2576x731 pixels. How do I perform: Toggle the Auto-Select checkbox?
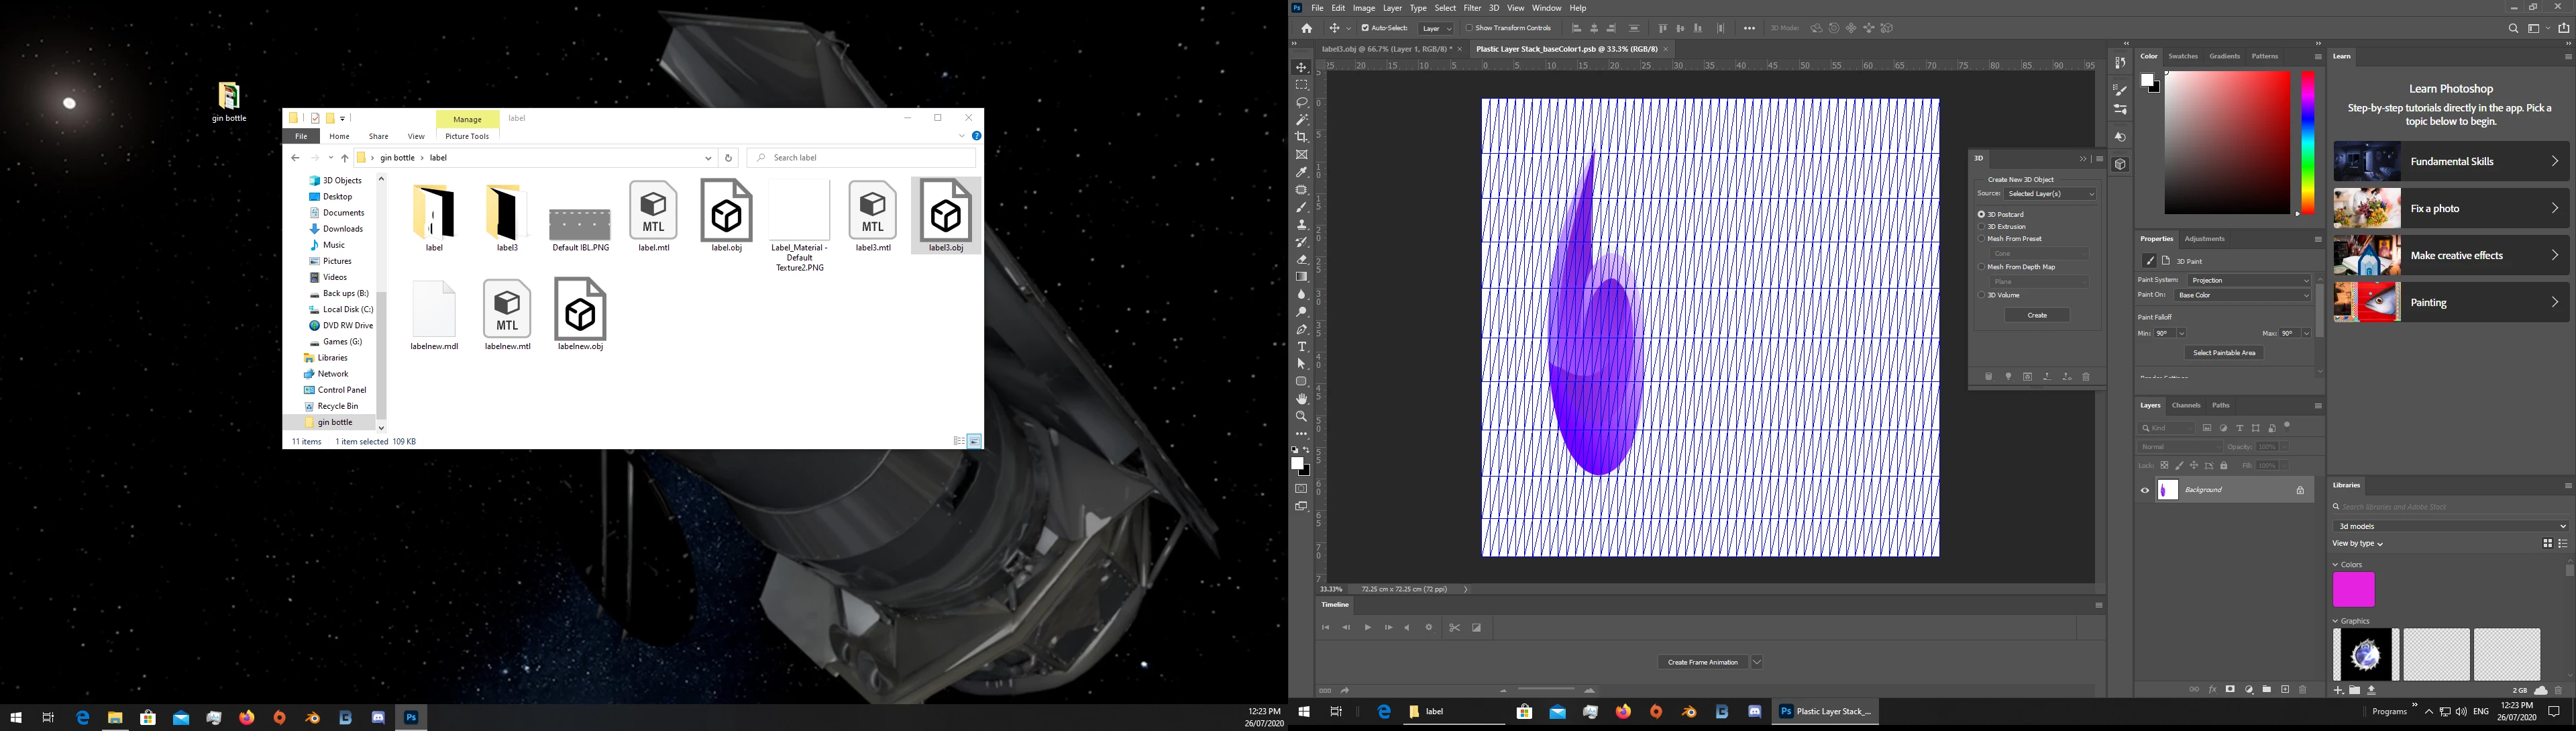click(1365, 28)
